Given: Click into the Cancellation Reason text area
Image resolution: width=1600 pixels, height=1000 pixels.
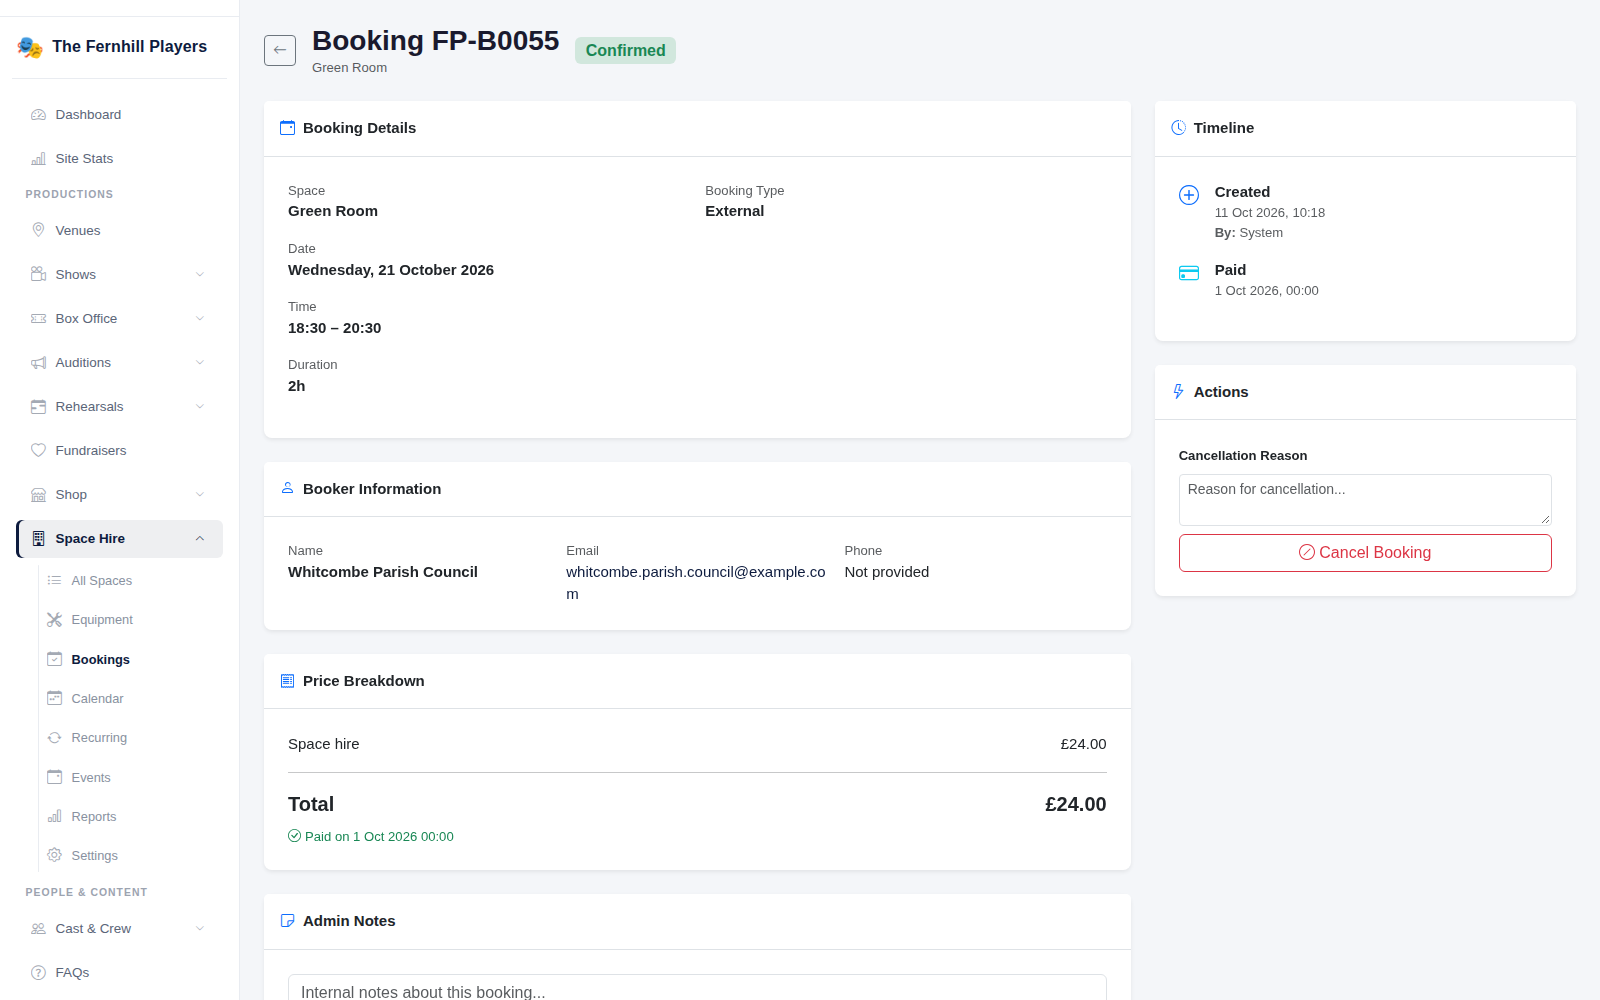Looking at the screenshot, I should click(1365, 500).
